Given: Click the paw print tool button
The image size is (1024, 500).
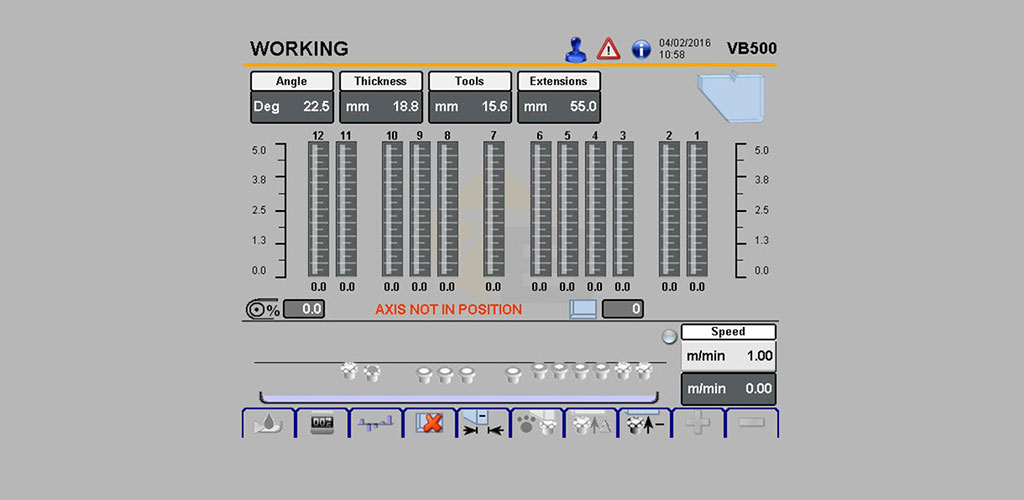Looking at the screenshot, I should pyautogui.click(x=537, y=424).
